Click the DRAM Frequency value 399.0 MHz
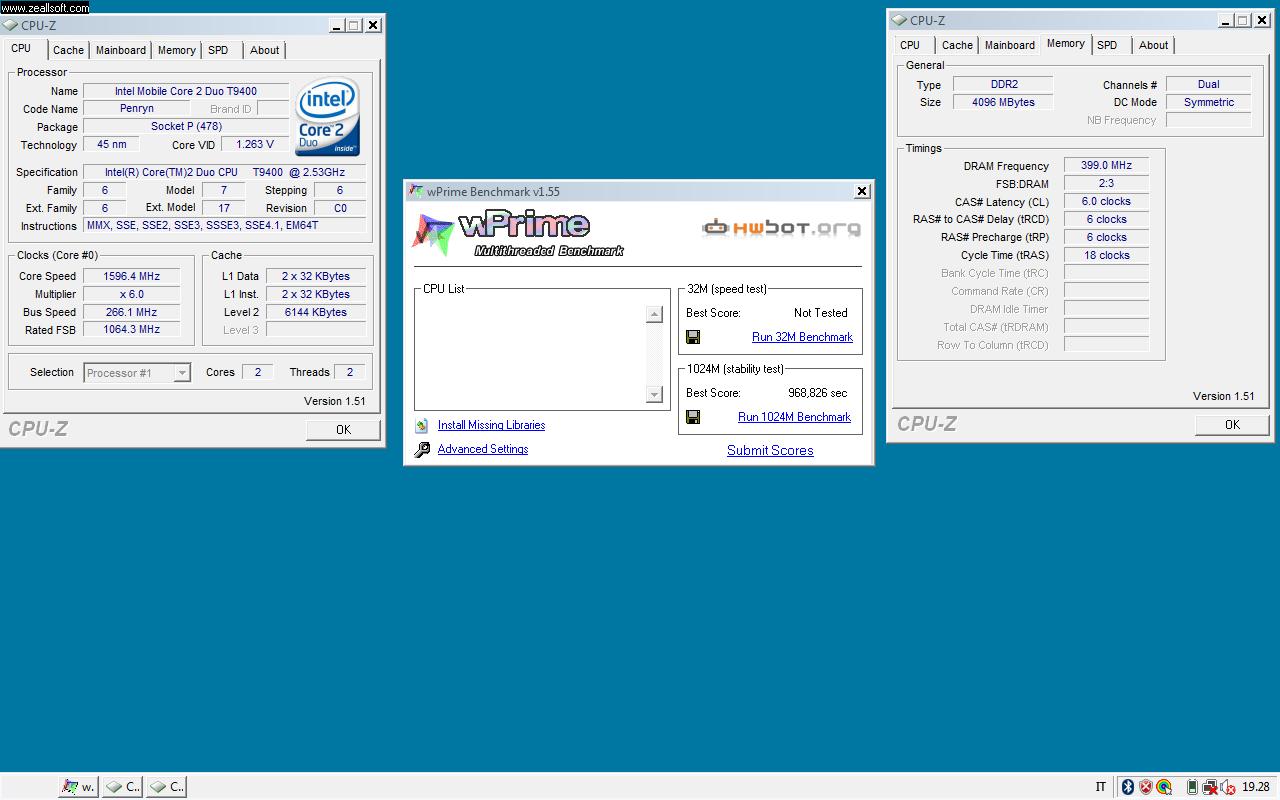1280x800 pixels. click(1106, 165)
